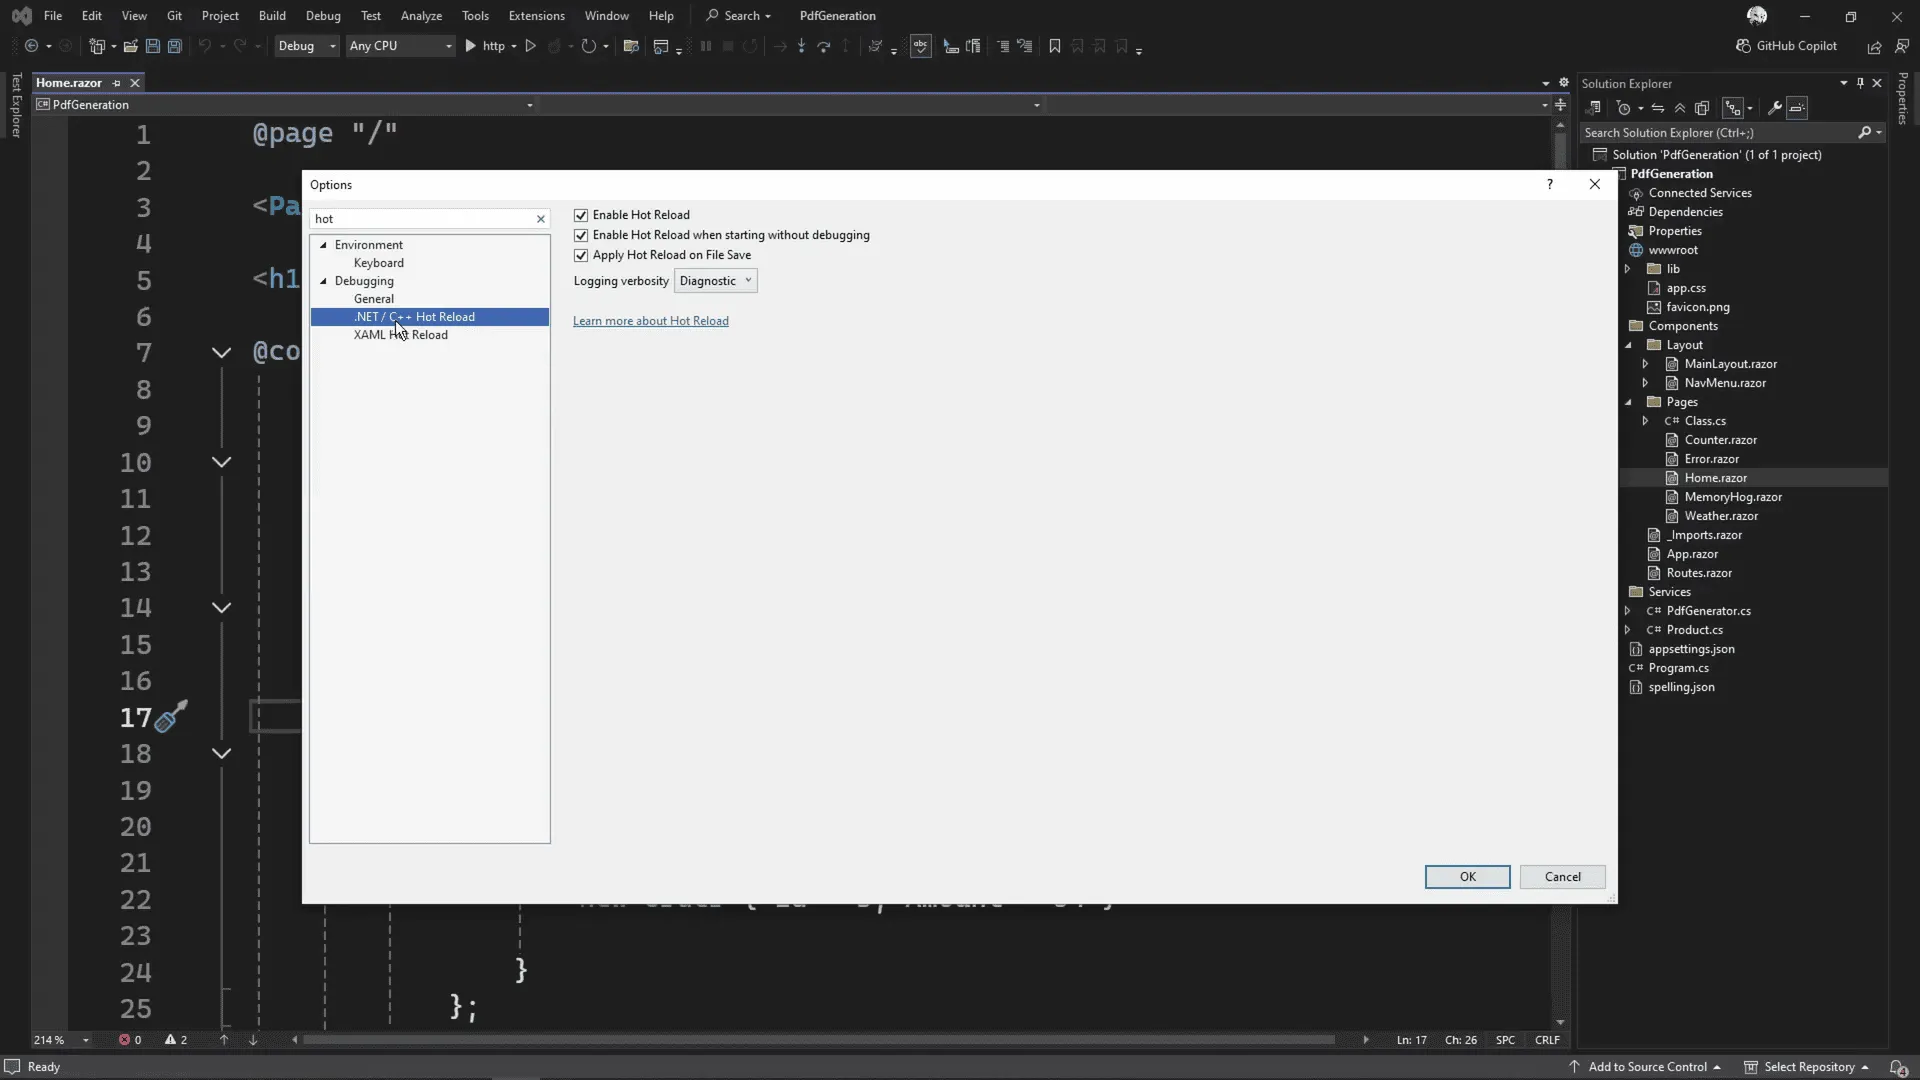Click Cancel in the Options dialog
This screenshot has height=1080, width=1920.
pos(1562,877)
